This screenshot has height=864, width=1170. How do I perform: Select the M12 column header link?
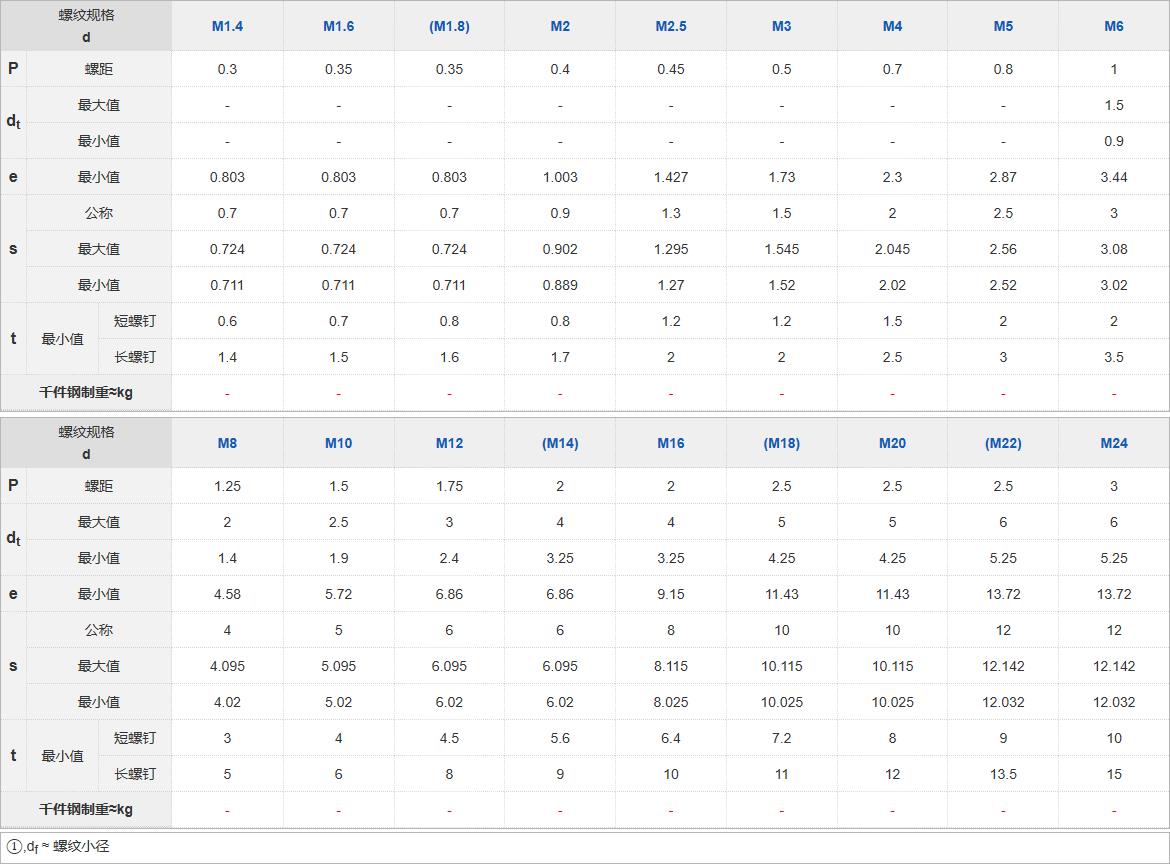tap(449, 443)
